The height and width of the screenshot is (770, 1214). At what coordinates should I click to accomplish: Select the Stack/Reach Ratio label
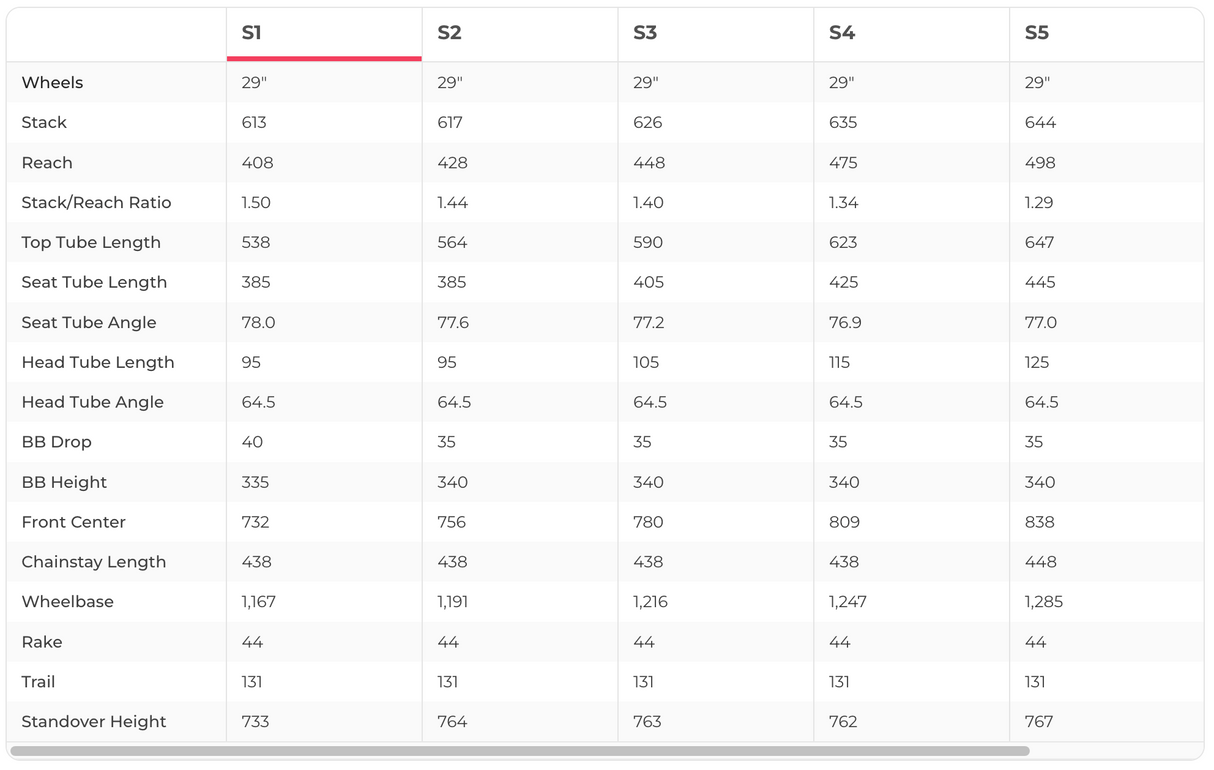[x=96, y=202]
